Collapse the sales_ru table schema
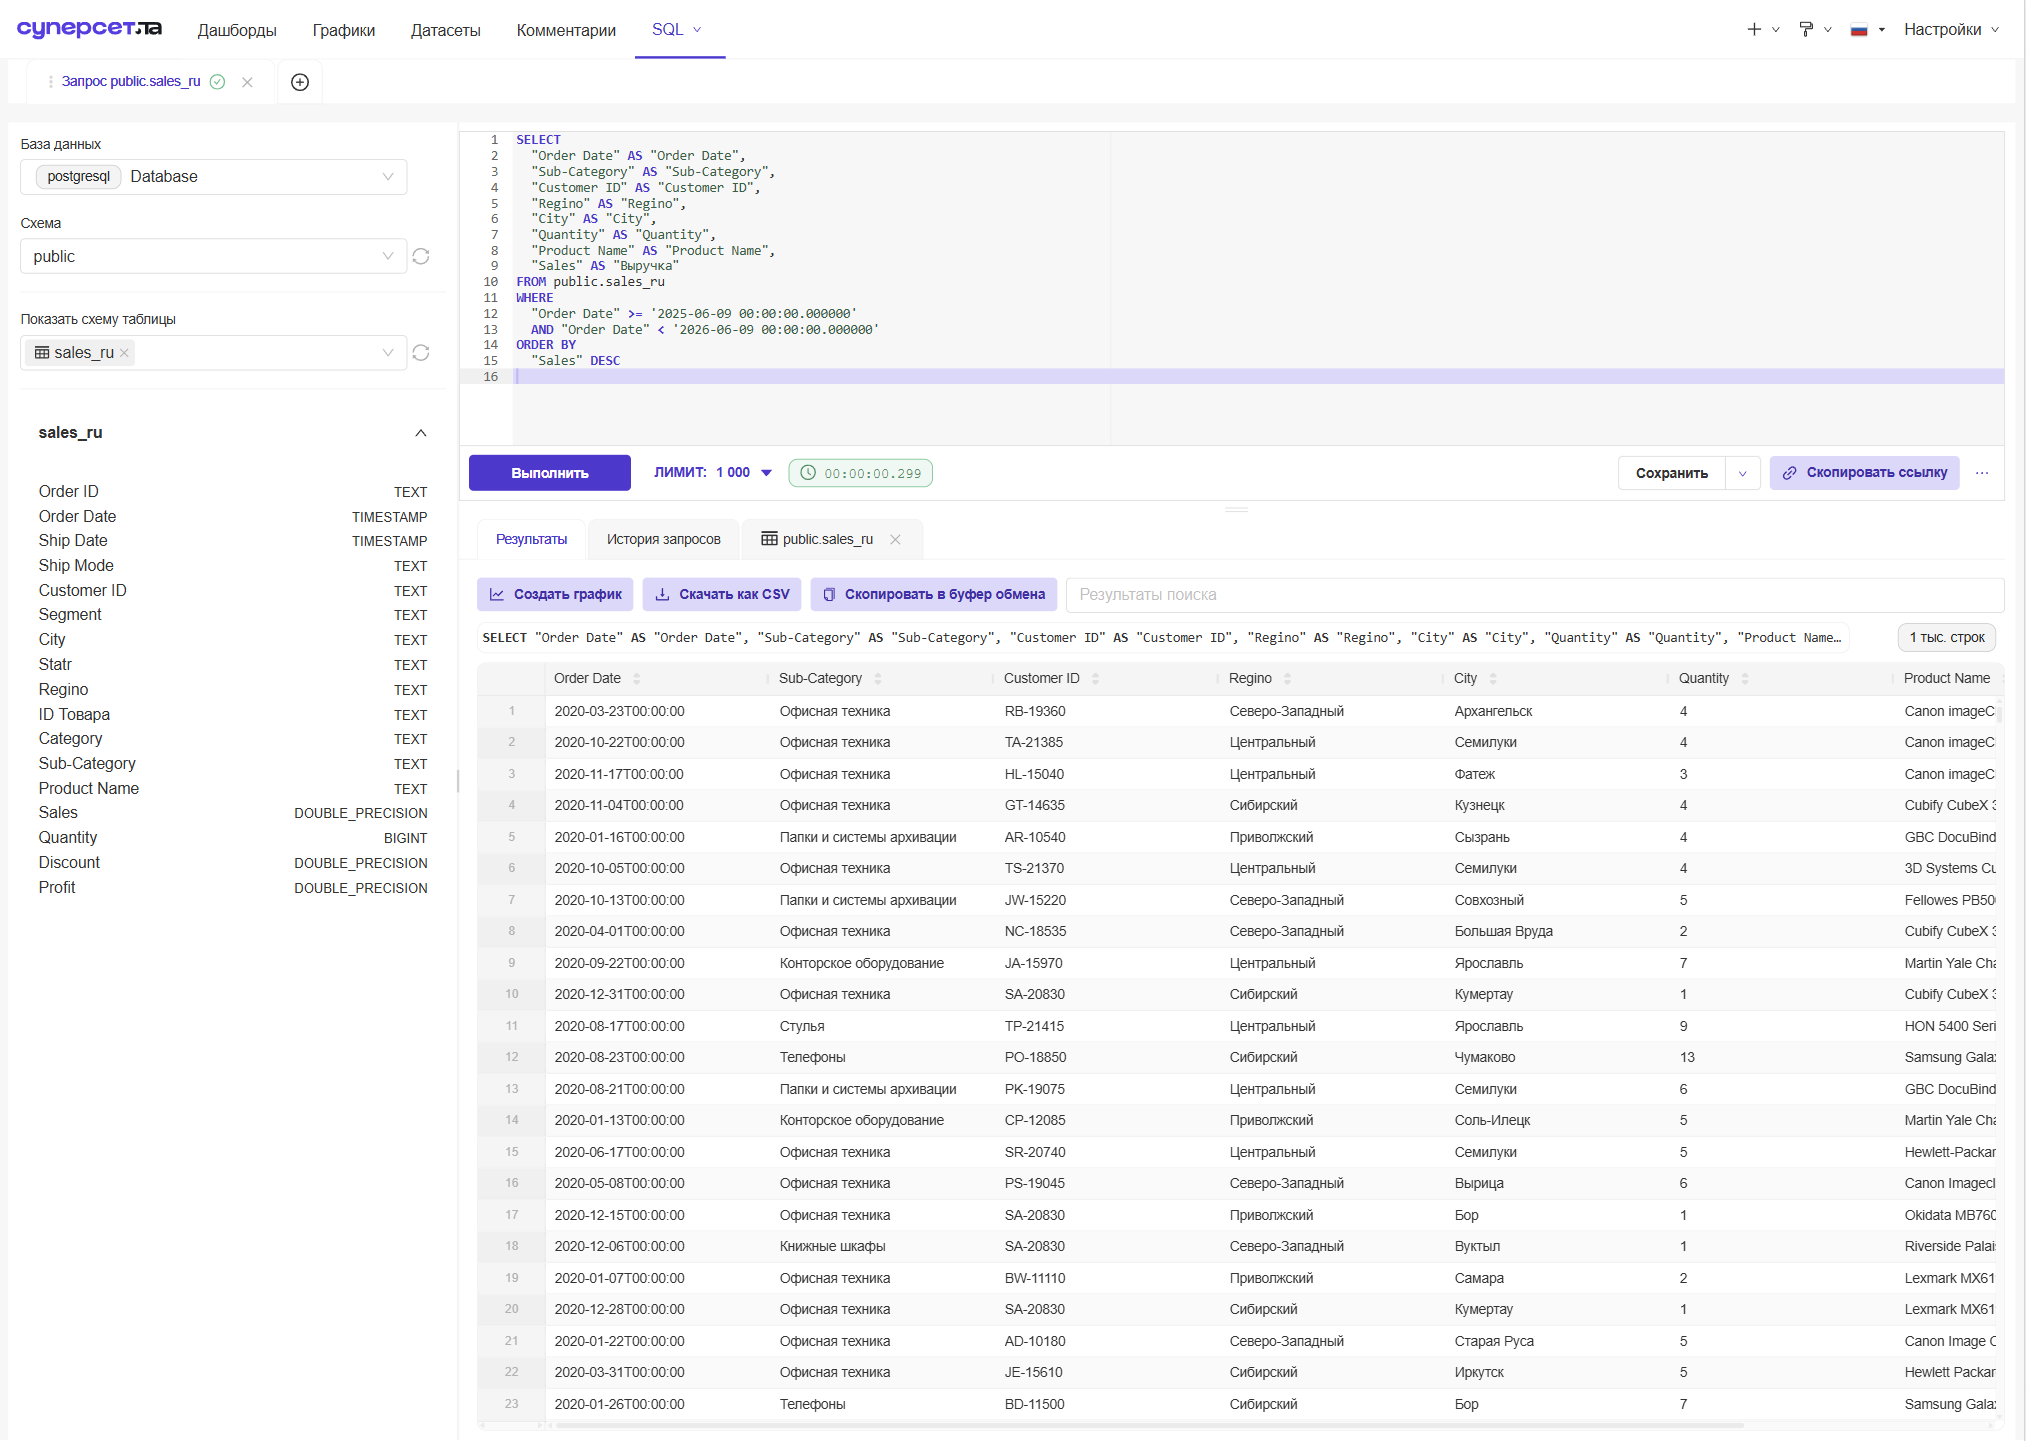This screenshot has height=1441, width=2026. [x=421, y=433]
